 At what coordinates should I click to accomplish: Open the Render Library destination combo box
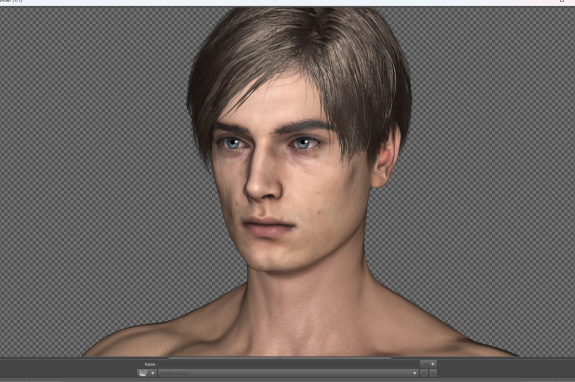tap(289, 373)
